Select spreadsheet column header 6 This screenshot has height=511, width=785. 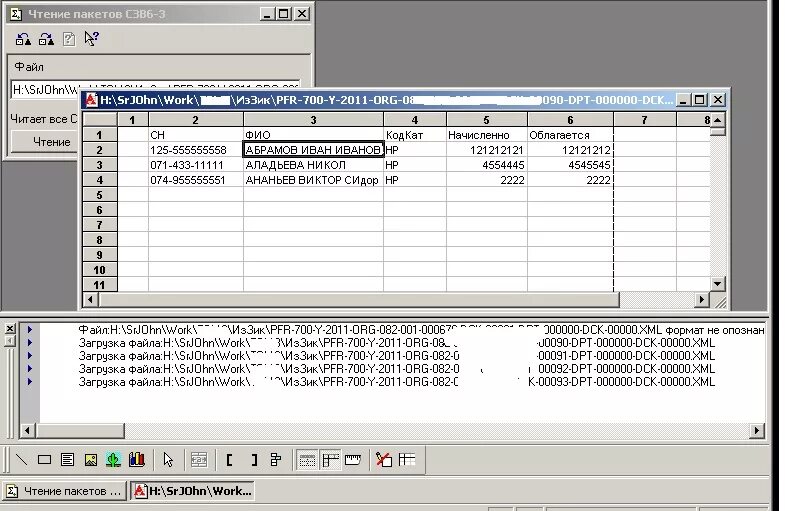coord(570,120)
